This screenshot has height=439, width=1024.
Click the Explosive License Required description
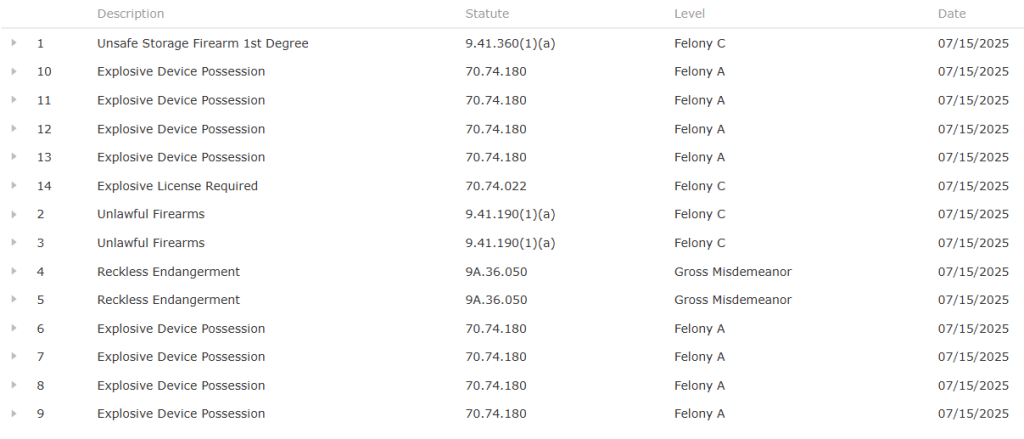click(x=177, y=186)
